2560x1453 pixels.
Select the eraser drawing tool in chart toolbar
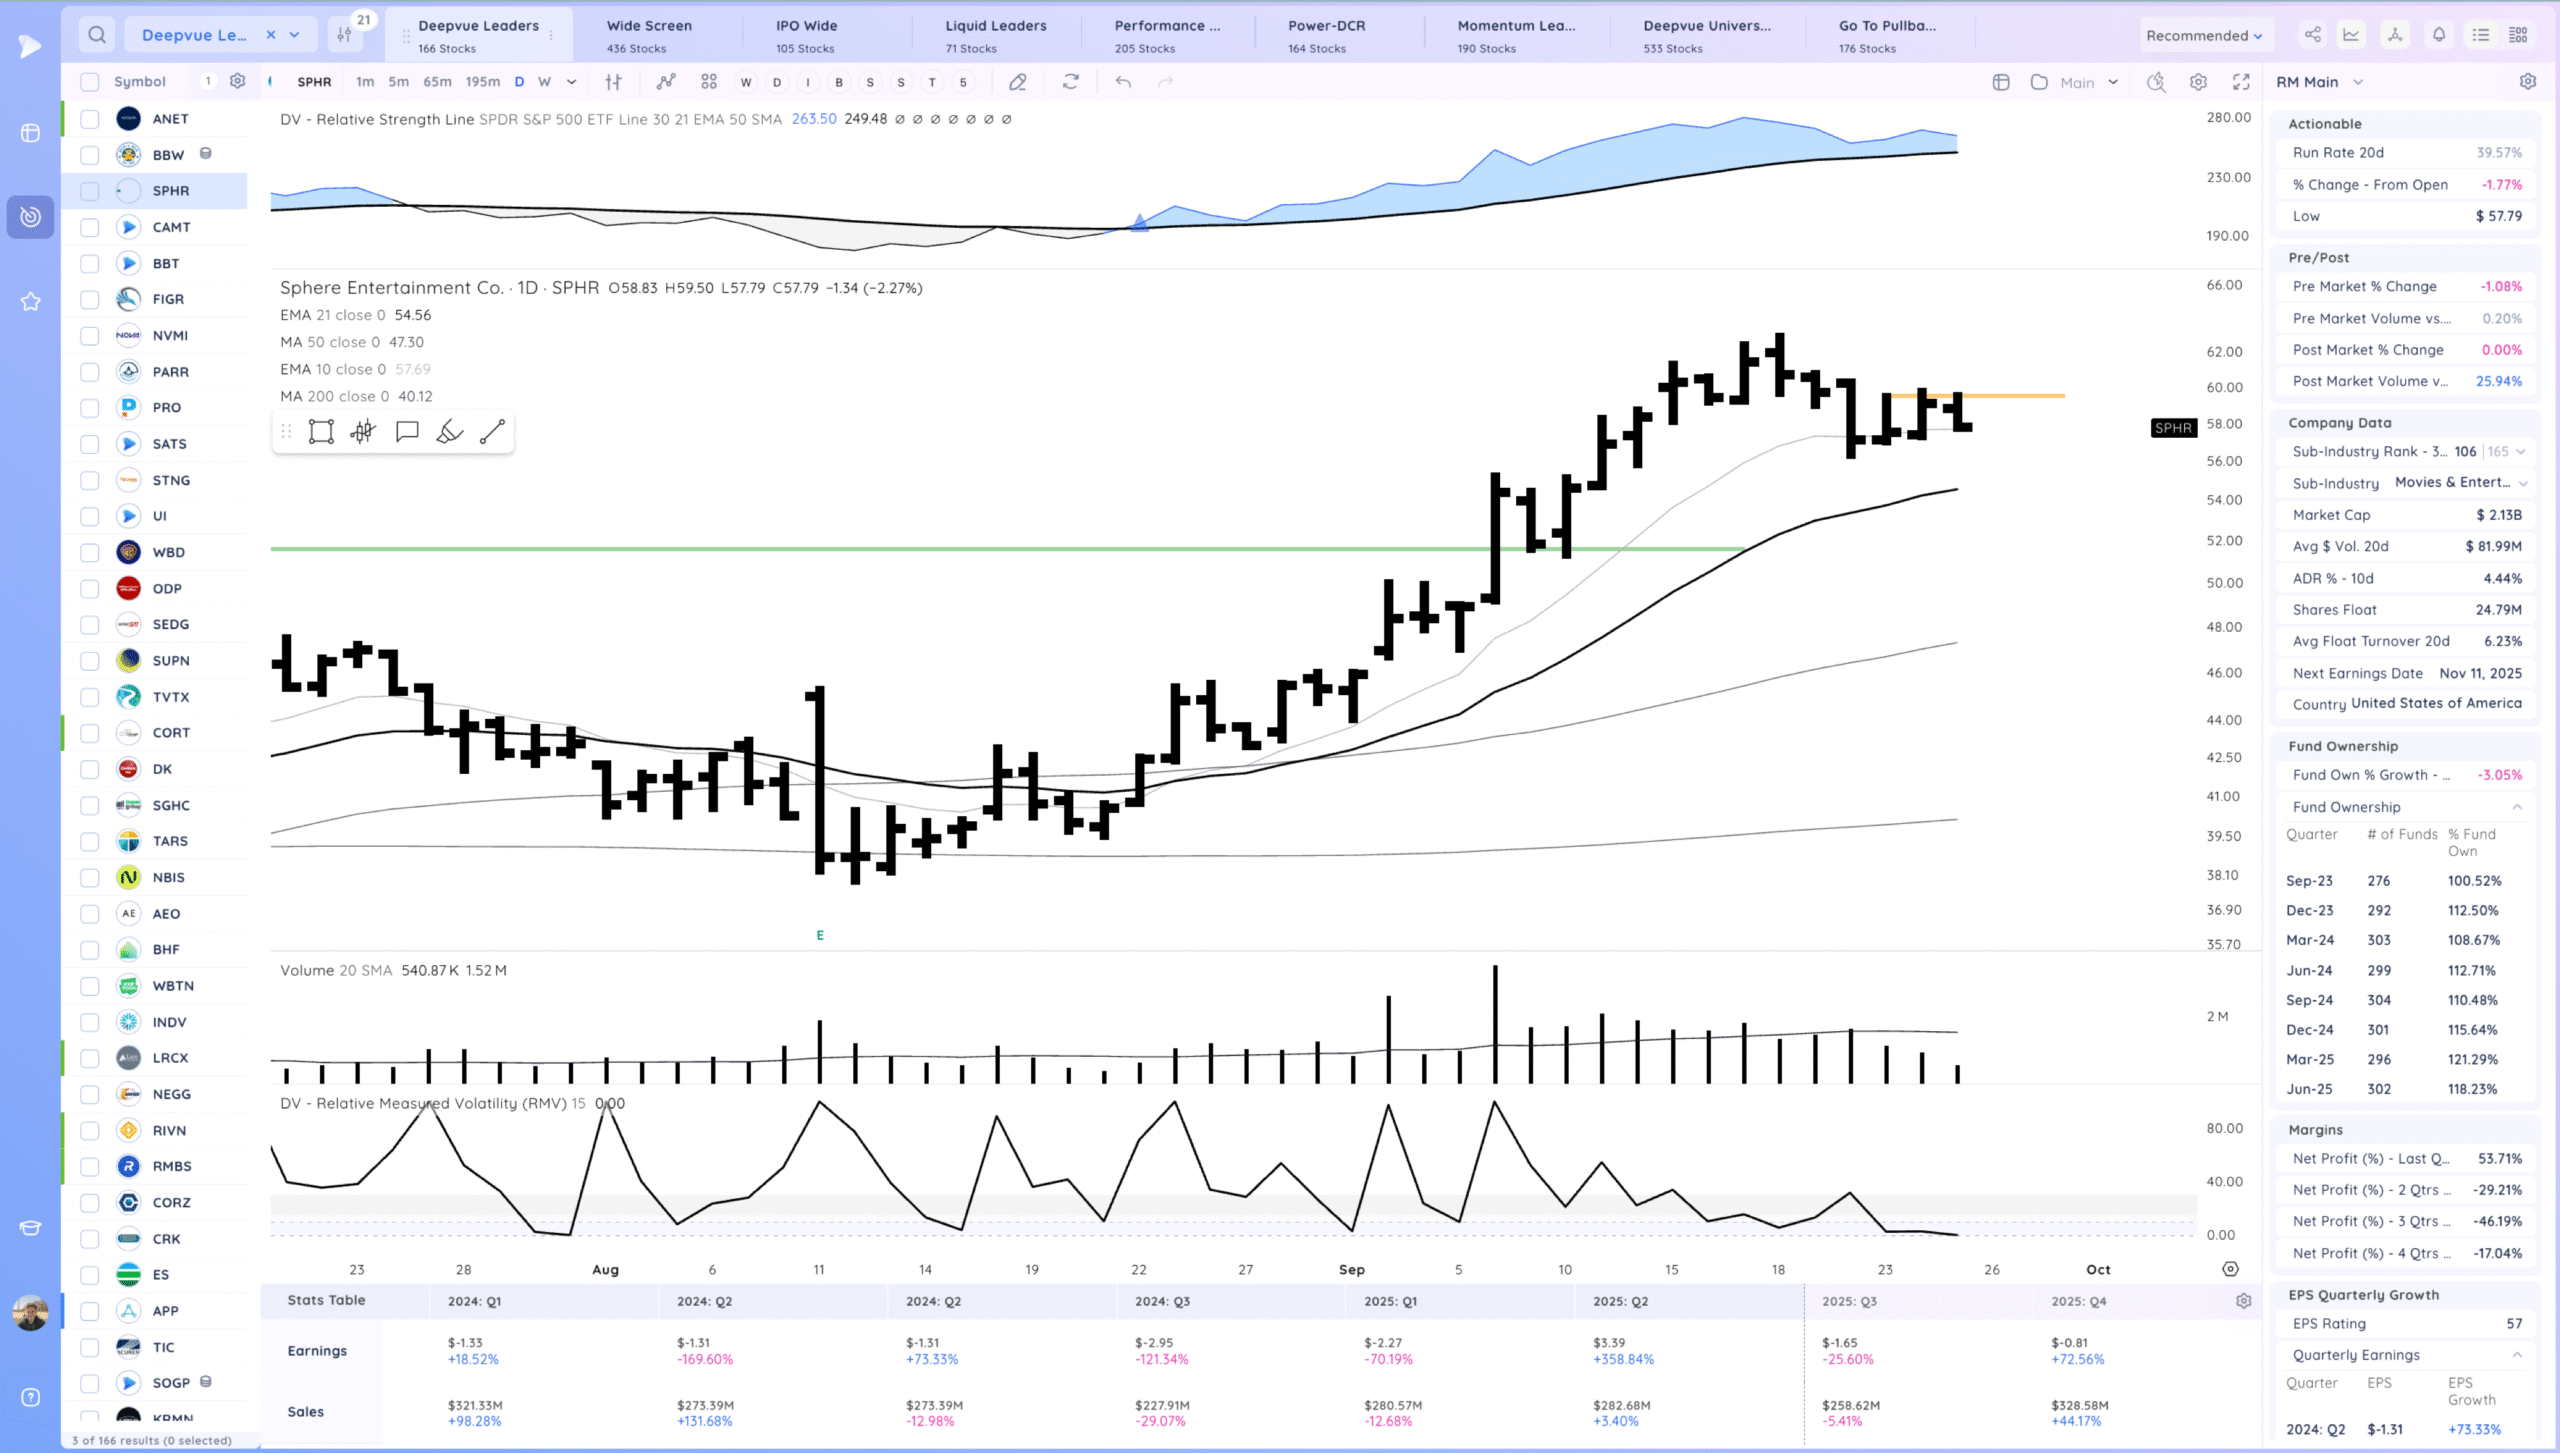tap(1018, 82)
